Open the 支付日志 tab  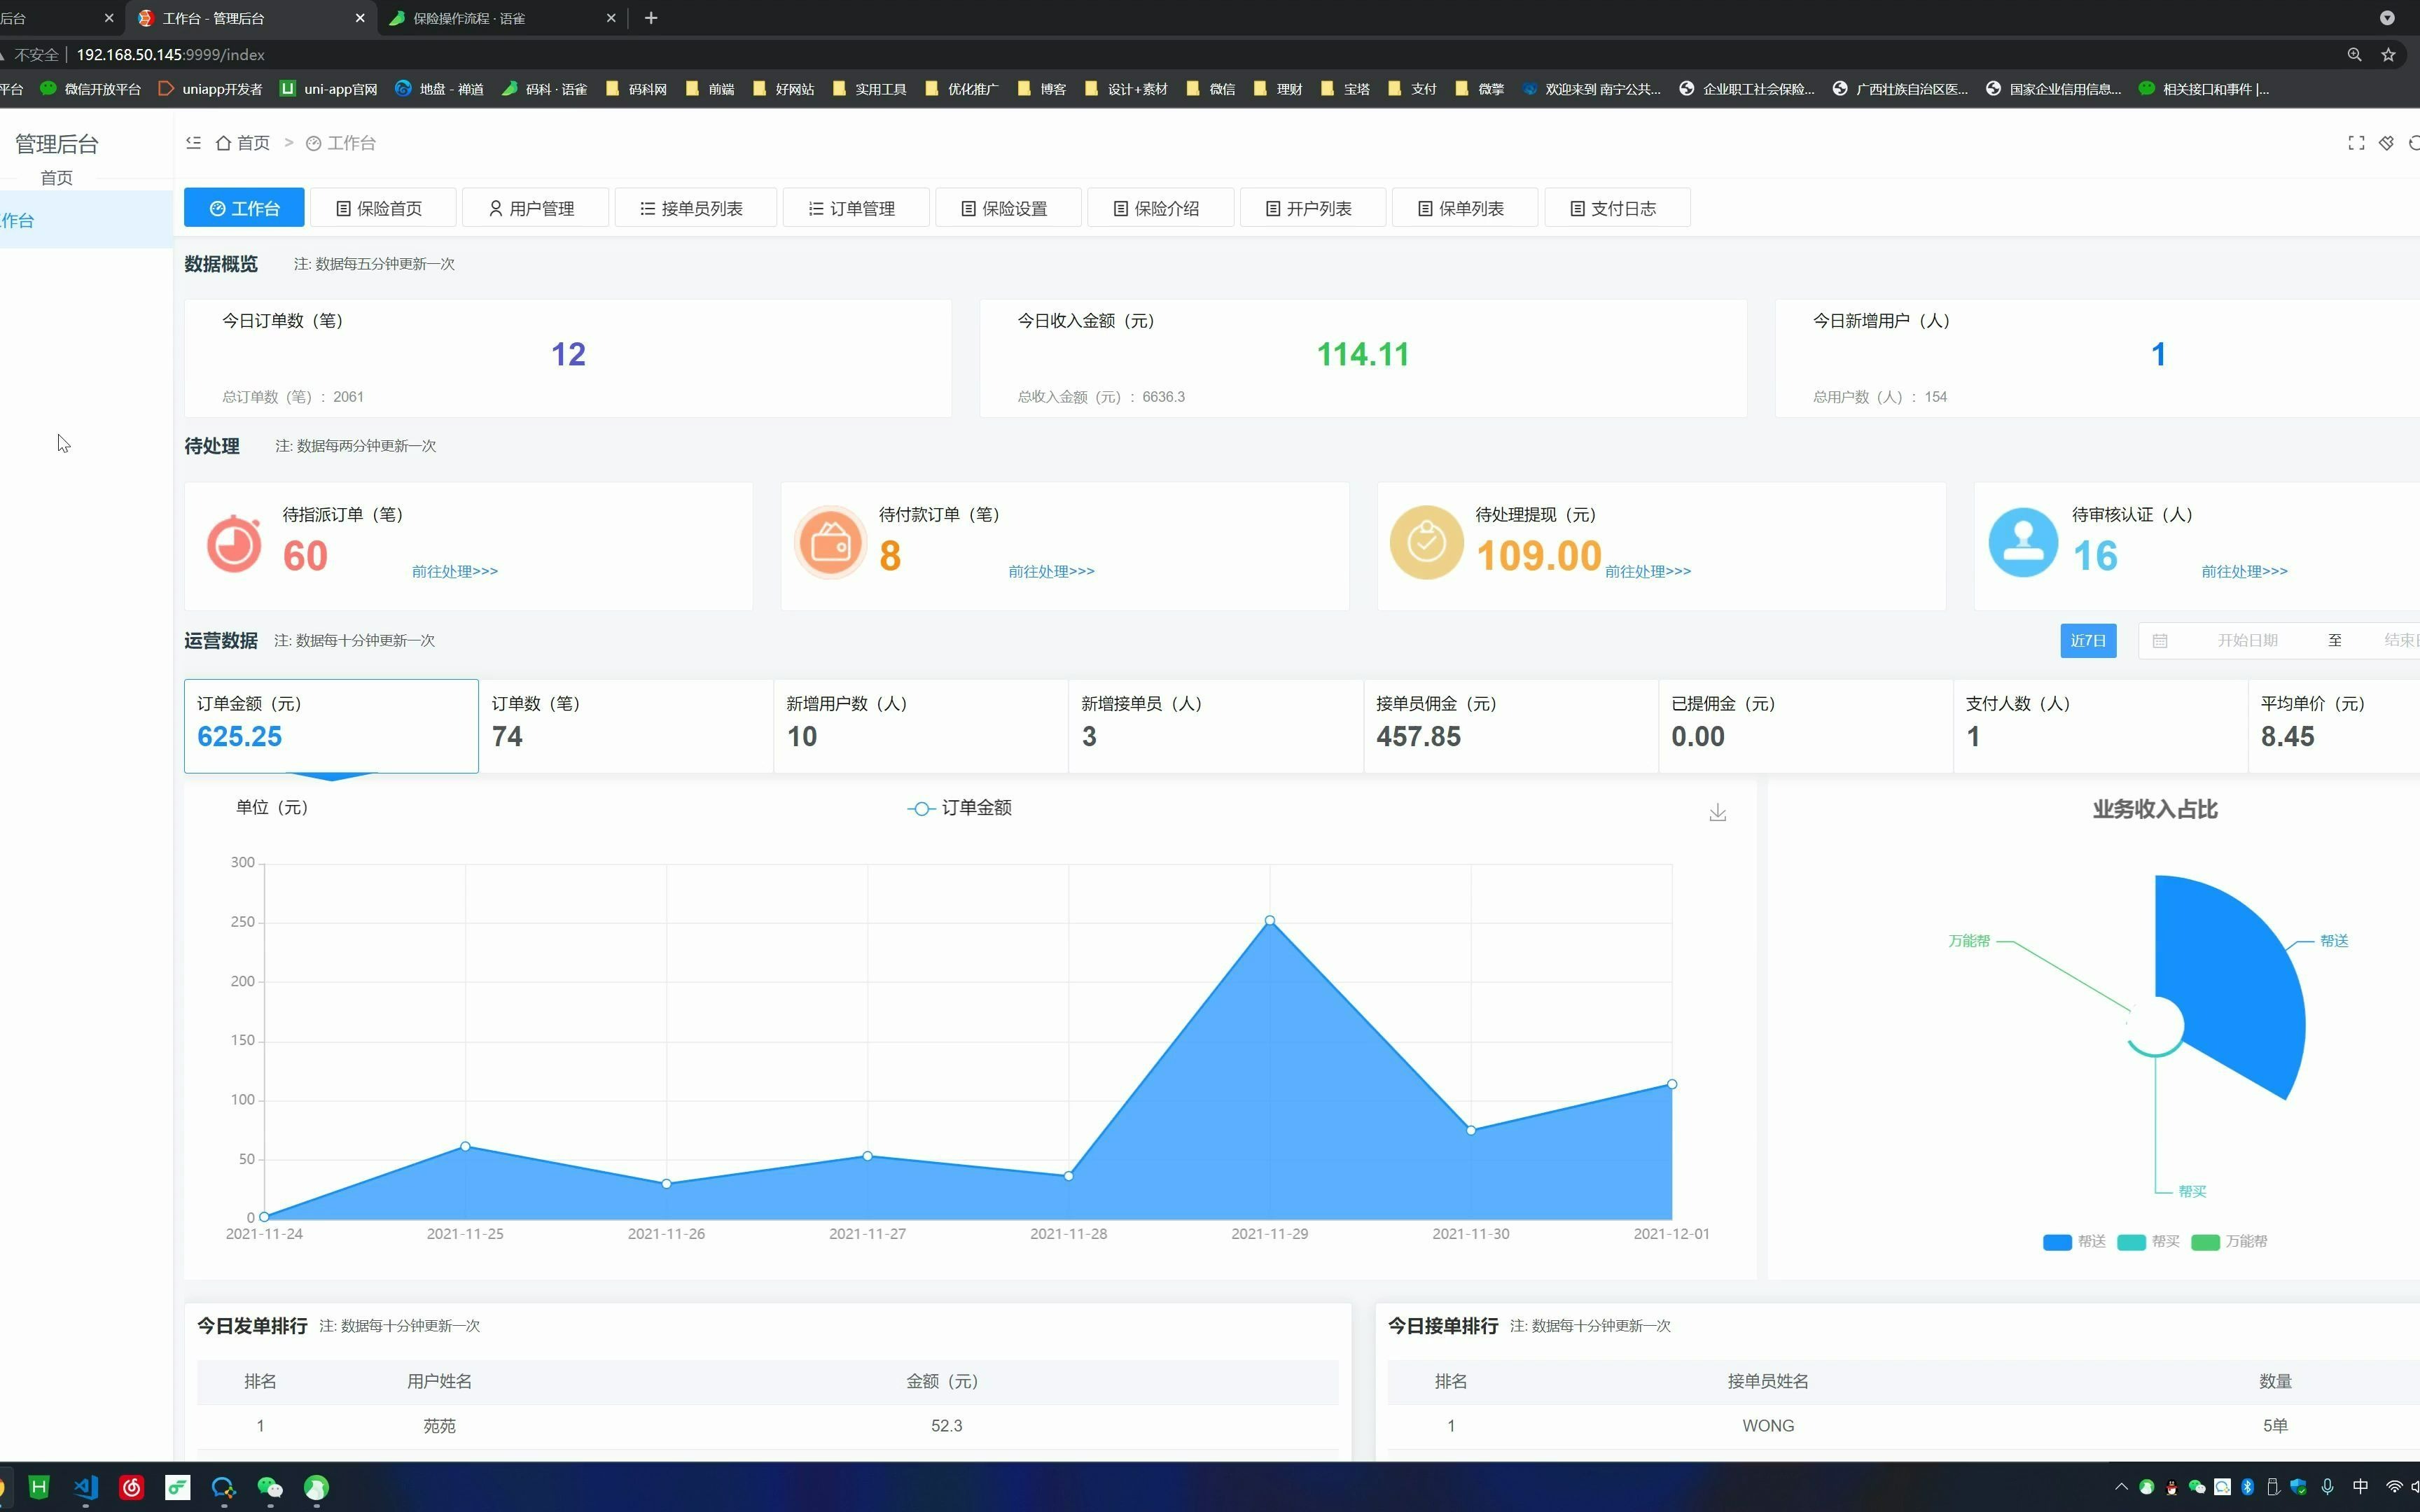(1617, 208)
